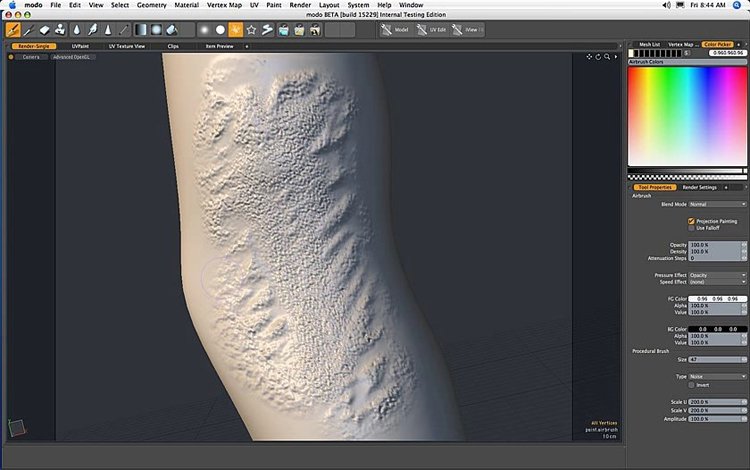Select the Airbrush paint tool

(12, 30)
